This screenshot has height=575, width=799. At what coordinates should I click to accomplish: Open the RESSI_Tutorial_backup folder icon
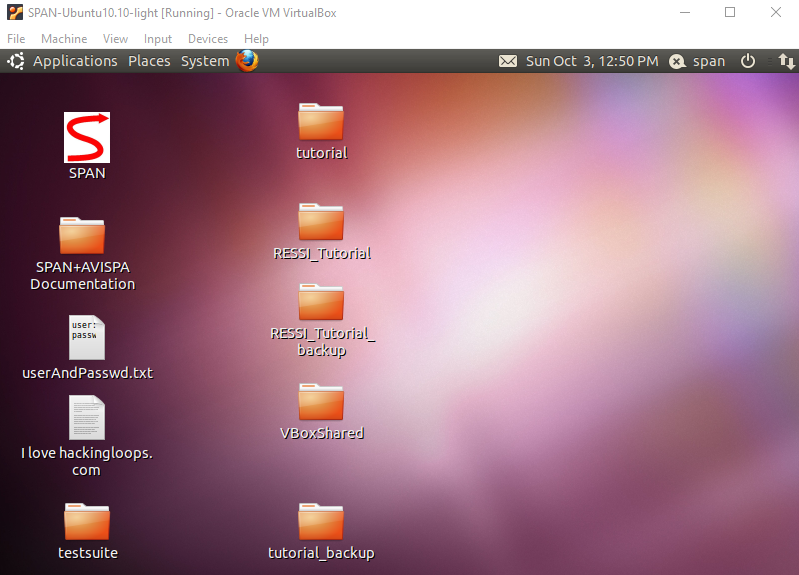click(321, 302)
